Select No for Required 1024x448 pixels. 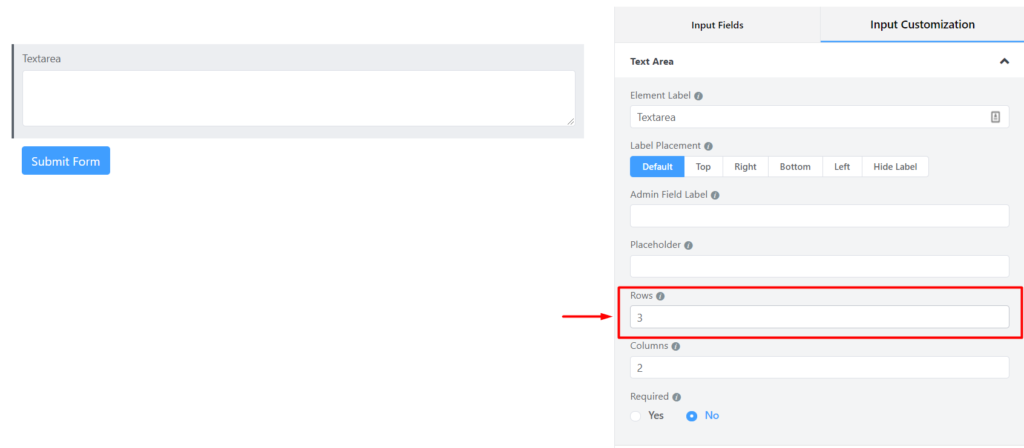coord(692,415)
